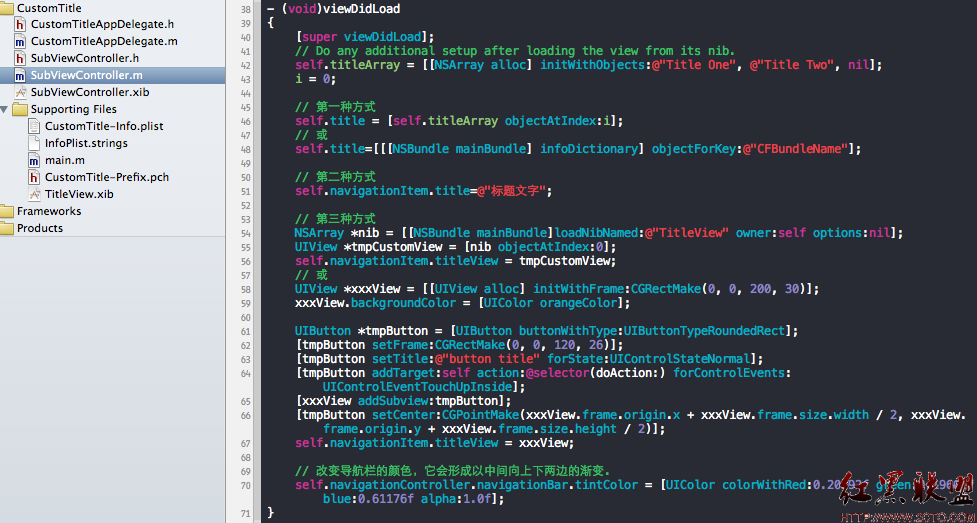This screenshot has width=977, height=523.
Task: Click the SubViewController.xib interface file icon
Action: click(x=20, y=92)
